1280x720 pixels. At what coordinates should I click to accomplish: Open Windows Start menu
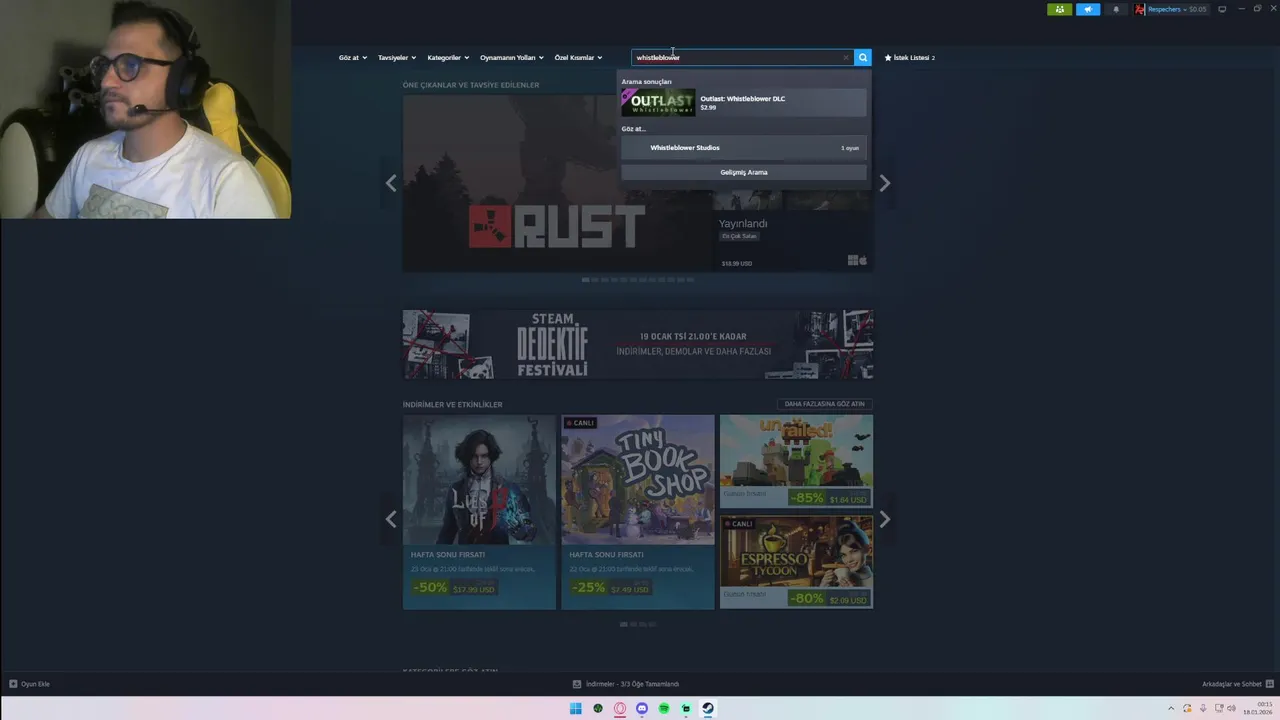pos(575,708)
